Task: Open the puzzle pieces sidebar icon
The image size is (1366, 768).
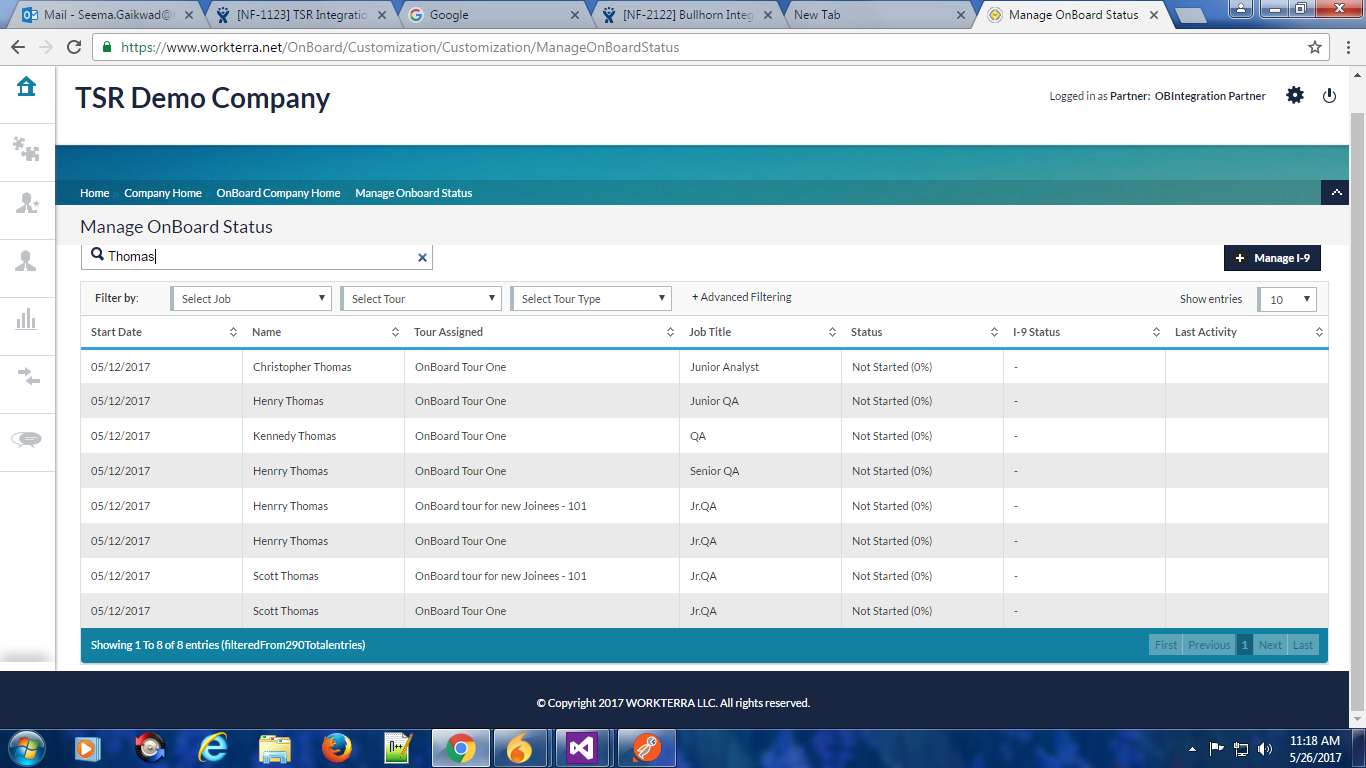Action: pyautogui.click(x=26, y=149)
